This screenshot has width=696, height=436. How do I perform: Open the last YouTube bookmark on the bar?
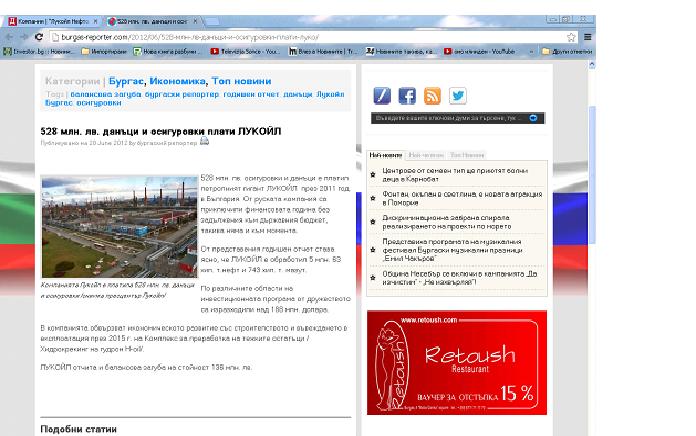click(480, 52)
